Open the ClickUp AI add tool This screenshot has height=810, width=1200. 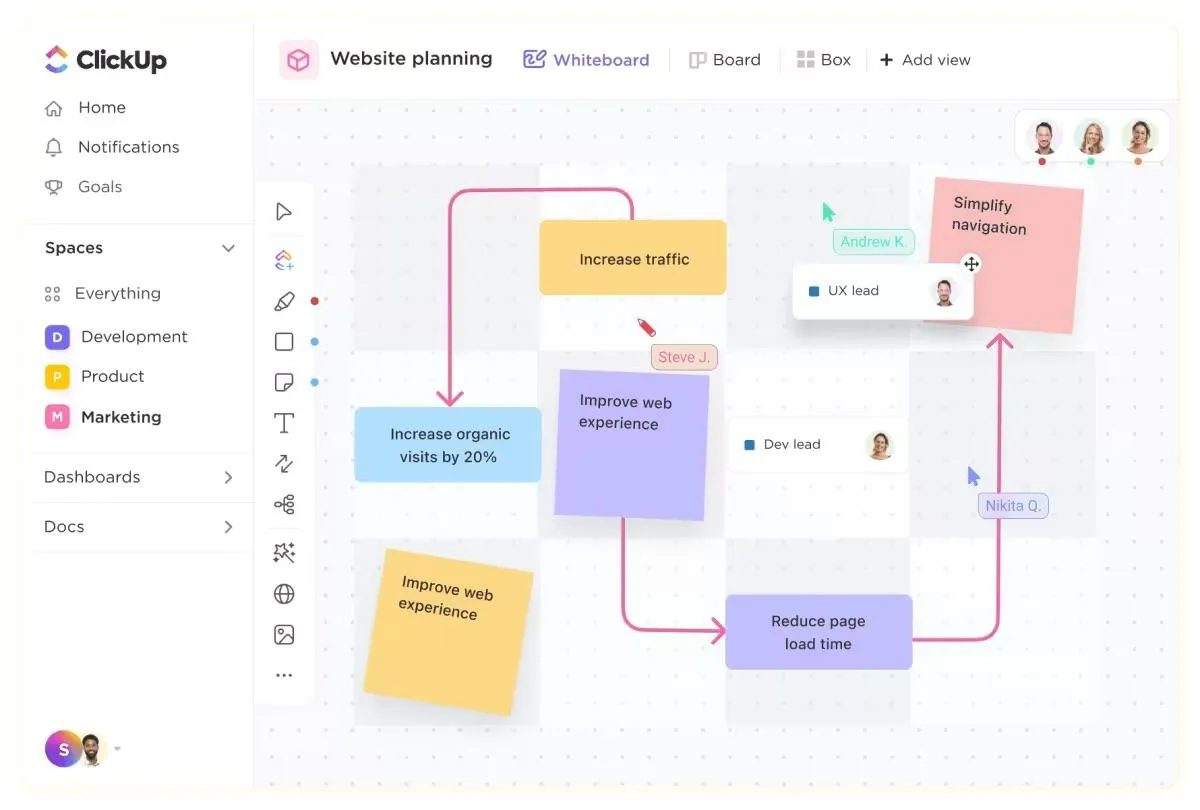click(284, 261)
